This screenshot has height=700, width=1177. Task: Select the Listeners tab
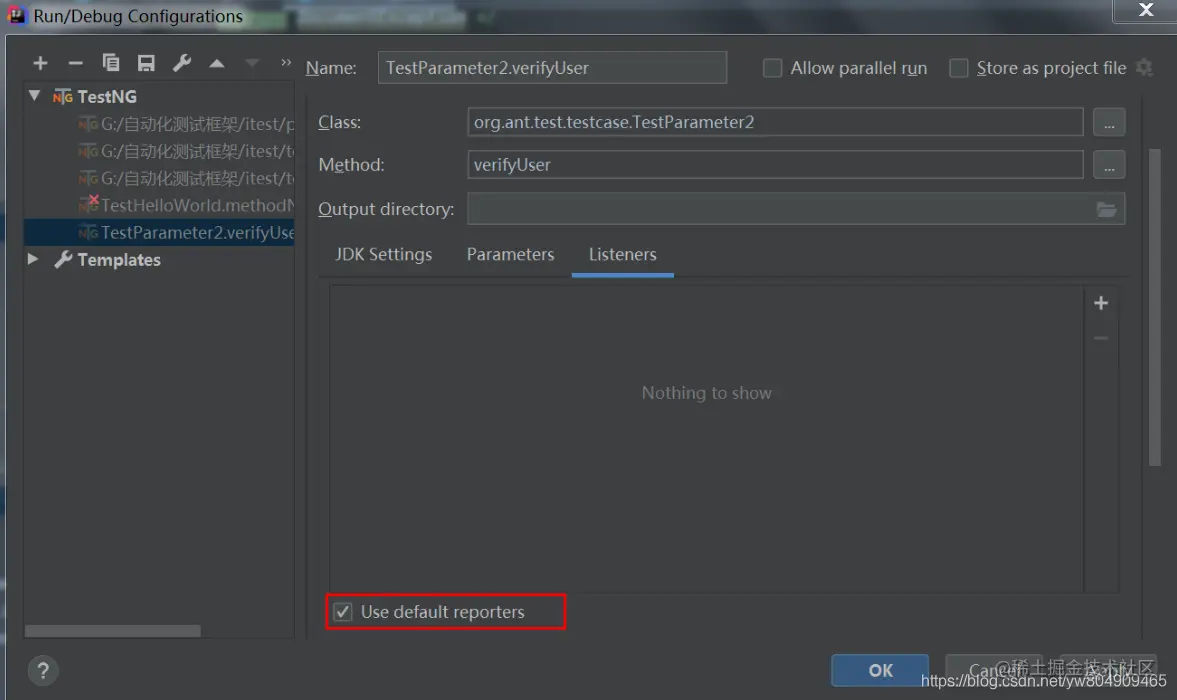click(x=622, y=254)
